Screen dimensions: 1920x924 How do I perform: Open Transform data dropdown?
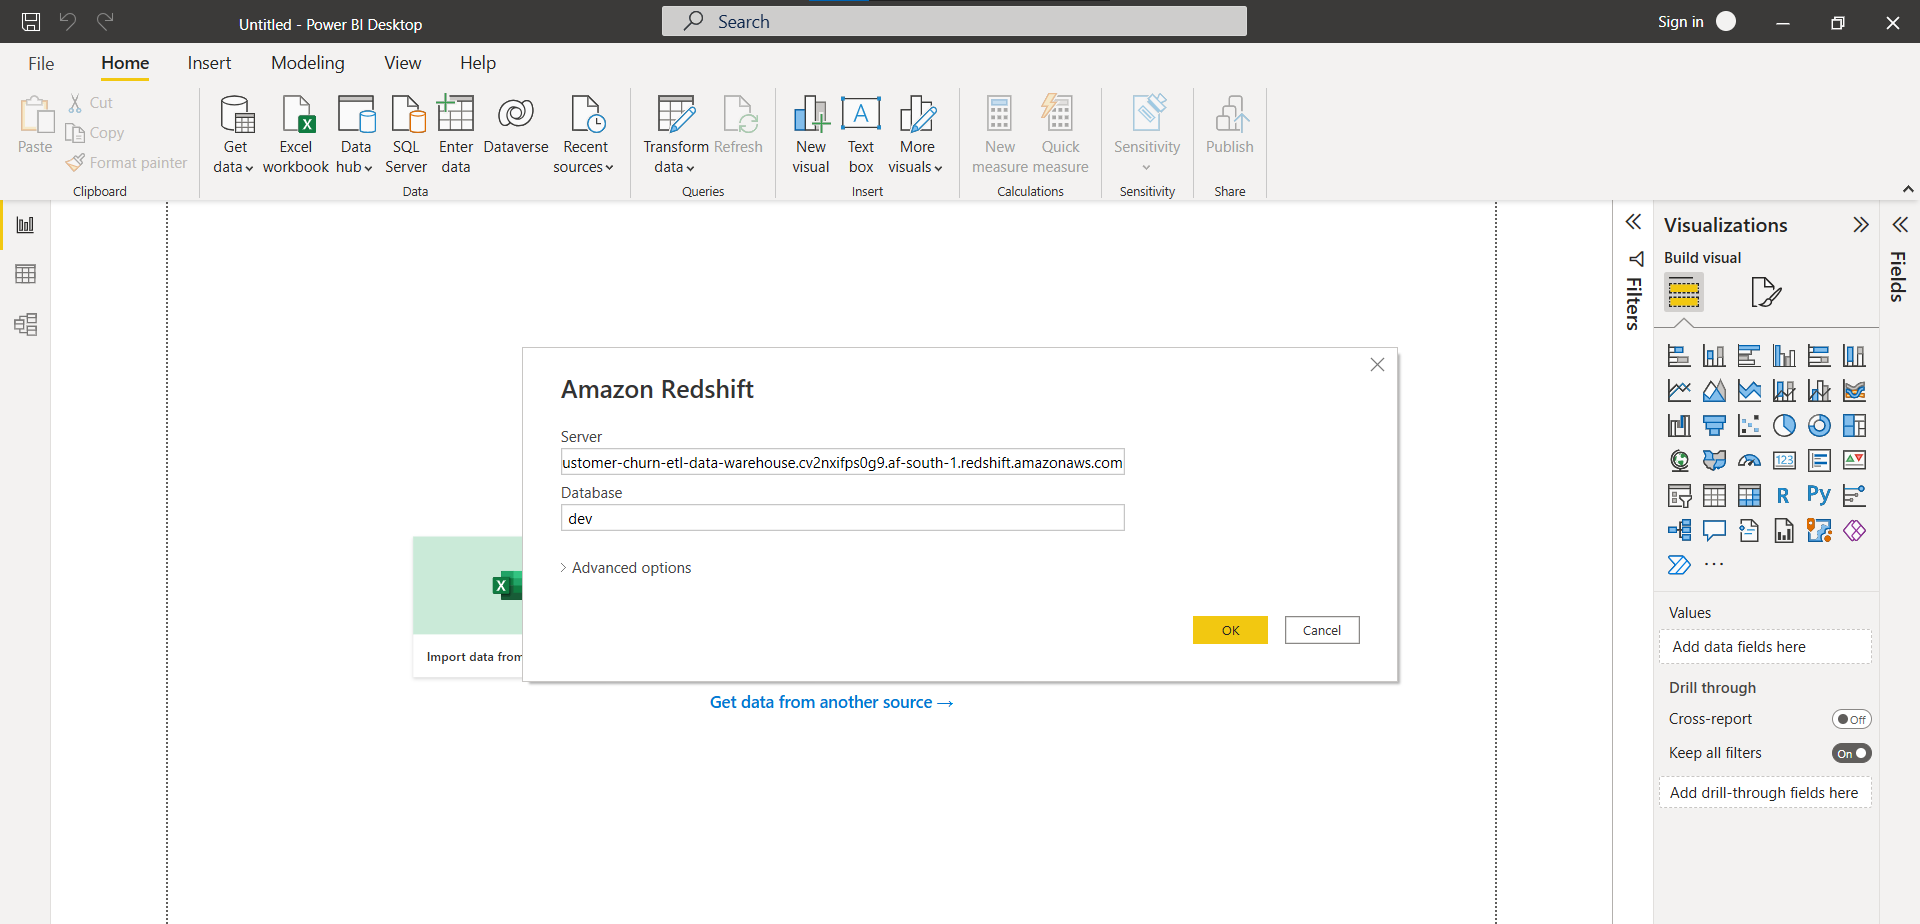675,135
